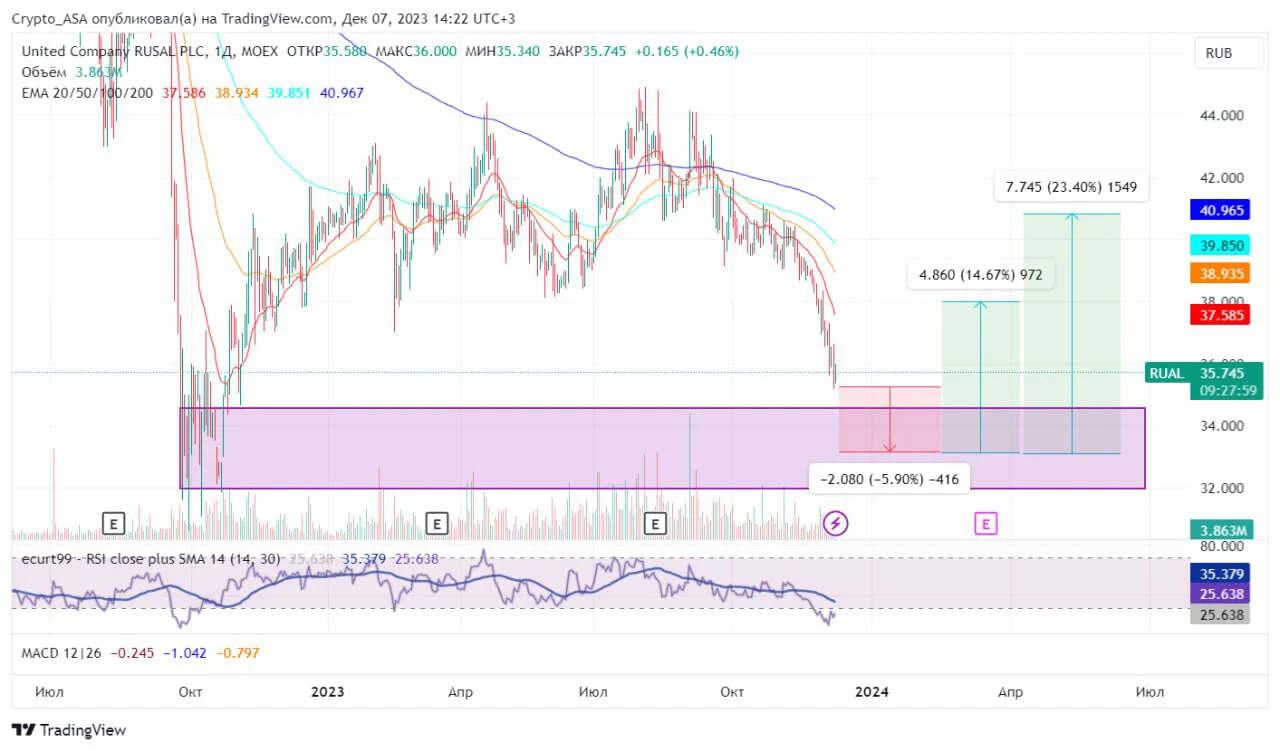Select the EMA 20/50/100/200 indicator legend
The image size is (1280, 751).
pos(87,93)
